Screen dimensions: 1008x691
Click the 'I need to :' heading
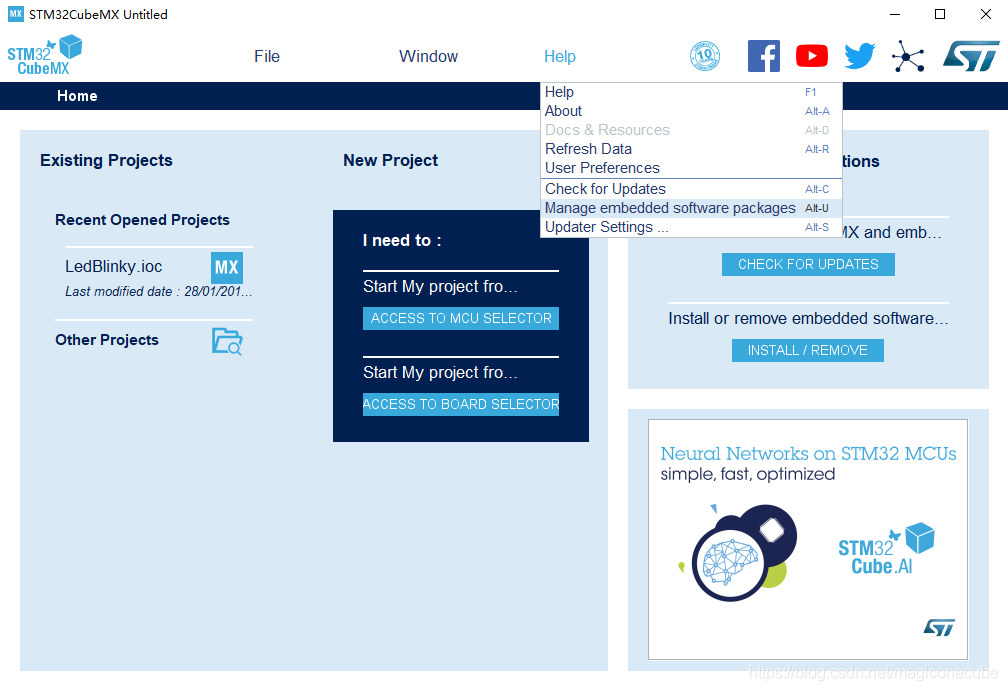pos(402,240)
